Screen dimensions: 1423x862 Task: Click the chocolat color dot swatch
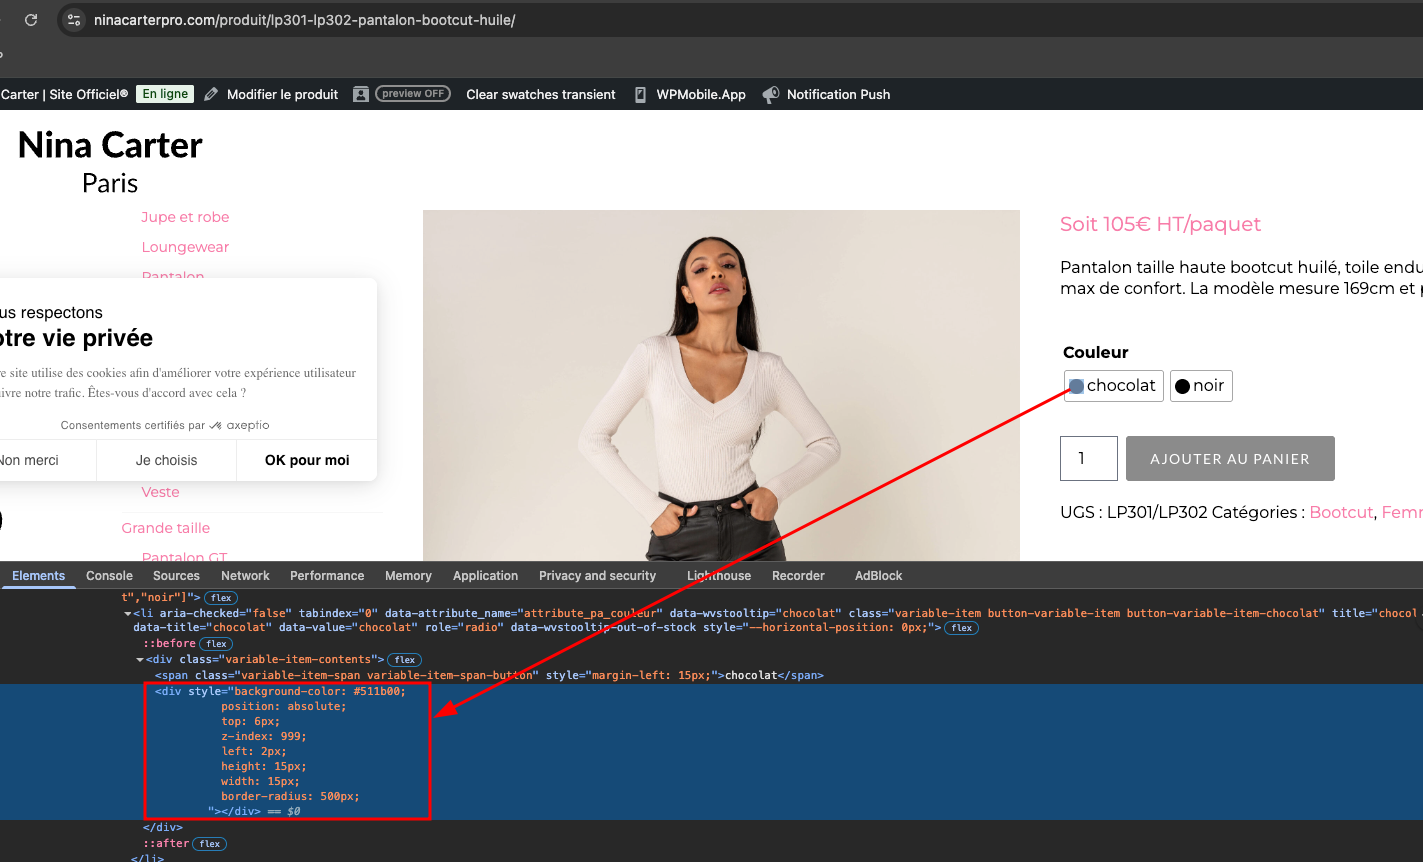(x=1077, y=386)
